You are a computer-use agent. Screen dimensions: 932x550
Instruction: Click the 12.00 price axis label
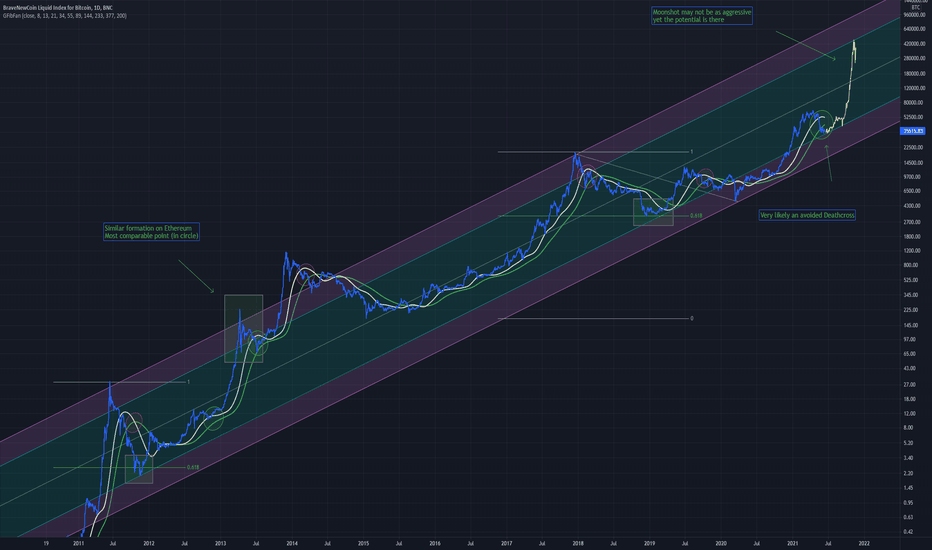[x=909, y=413]
